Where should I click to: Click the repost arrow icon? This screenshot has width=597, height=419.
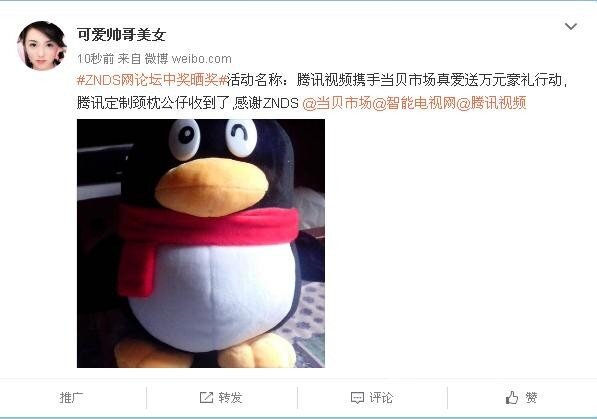206,397
